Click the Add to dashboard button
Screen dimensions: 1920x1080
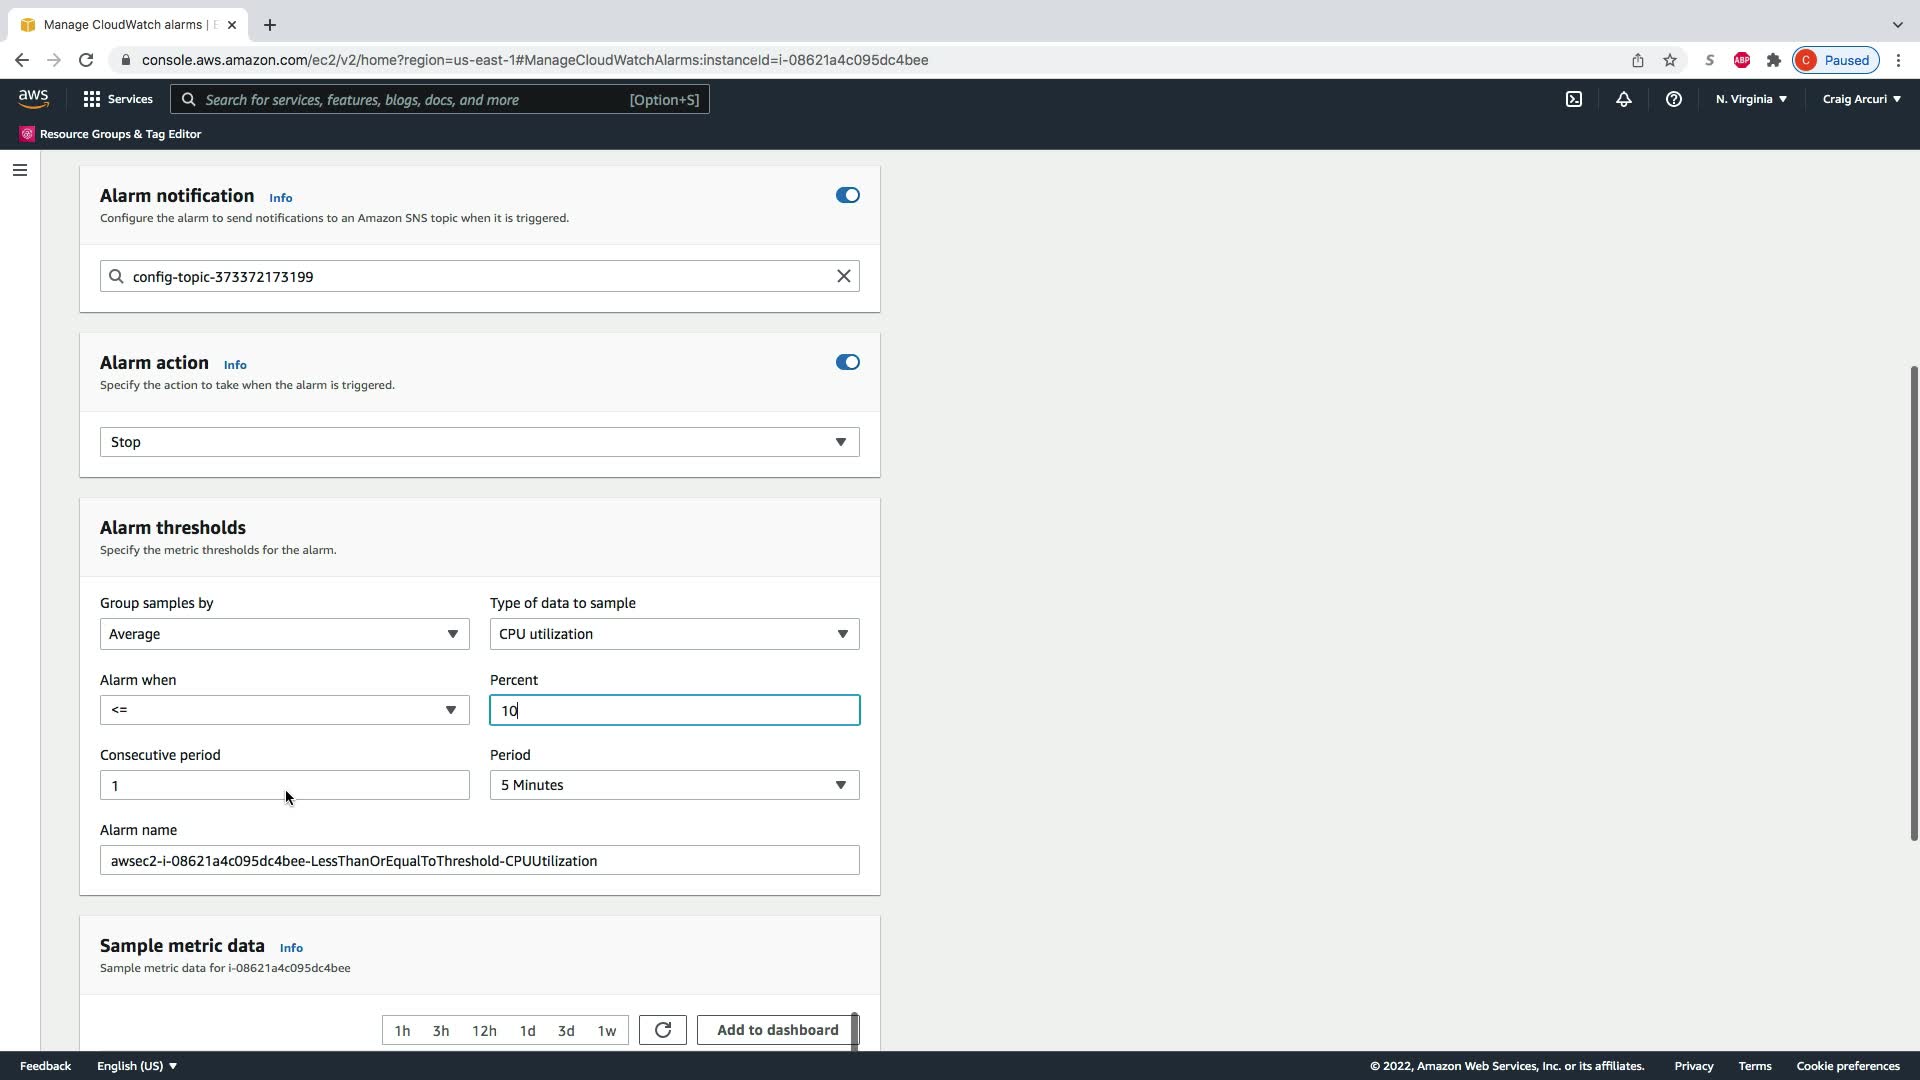(777, 1030)
